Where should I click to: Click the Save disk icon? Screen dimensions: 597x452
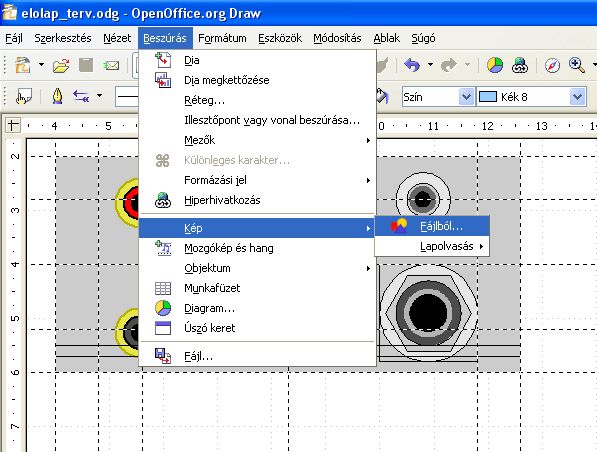[86, 65]
